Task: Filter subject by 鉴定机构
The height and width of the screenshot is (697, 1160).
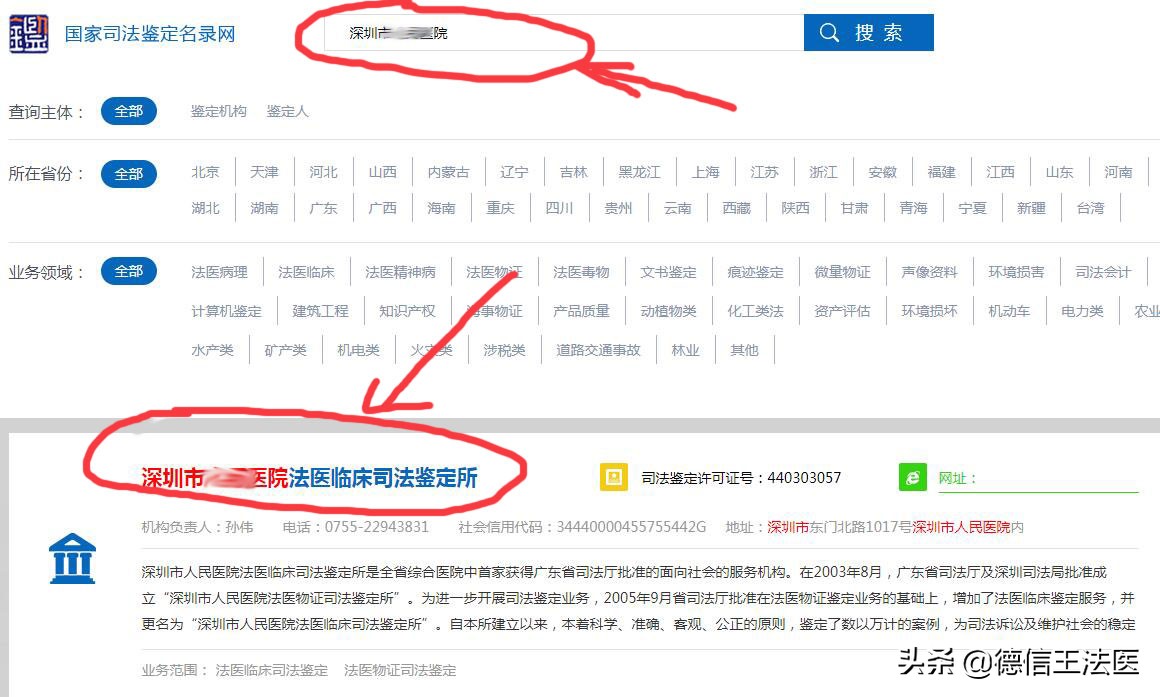Action: pos(218,111)
